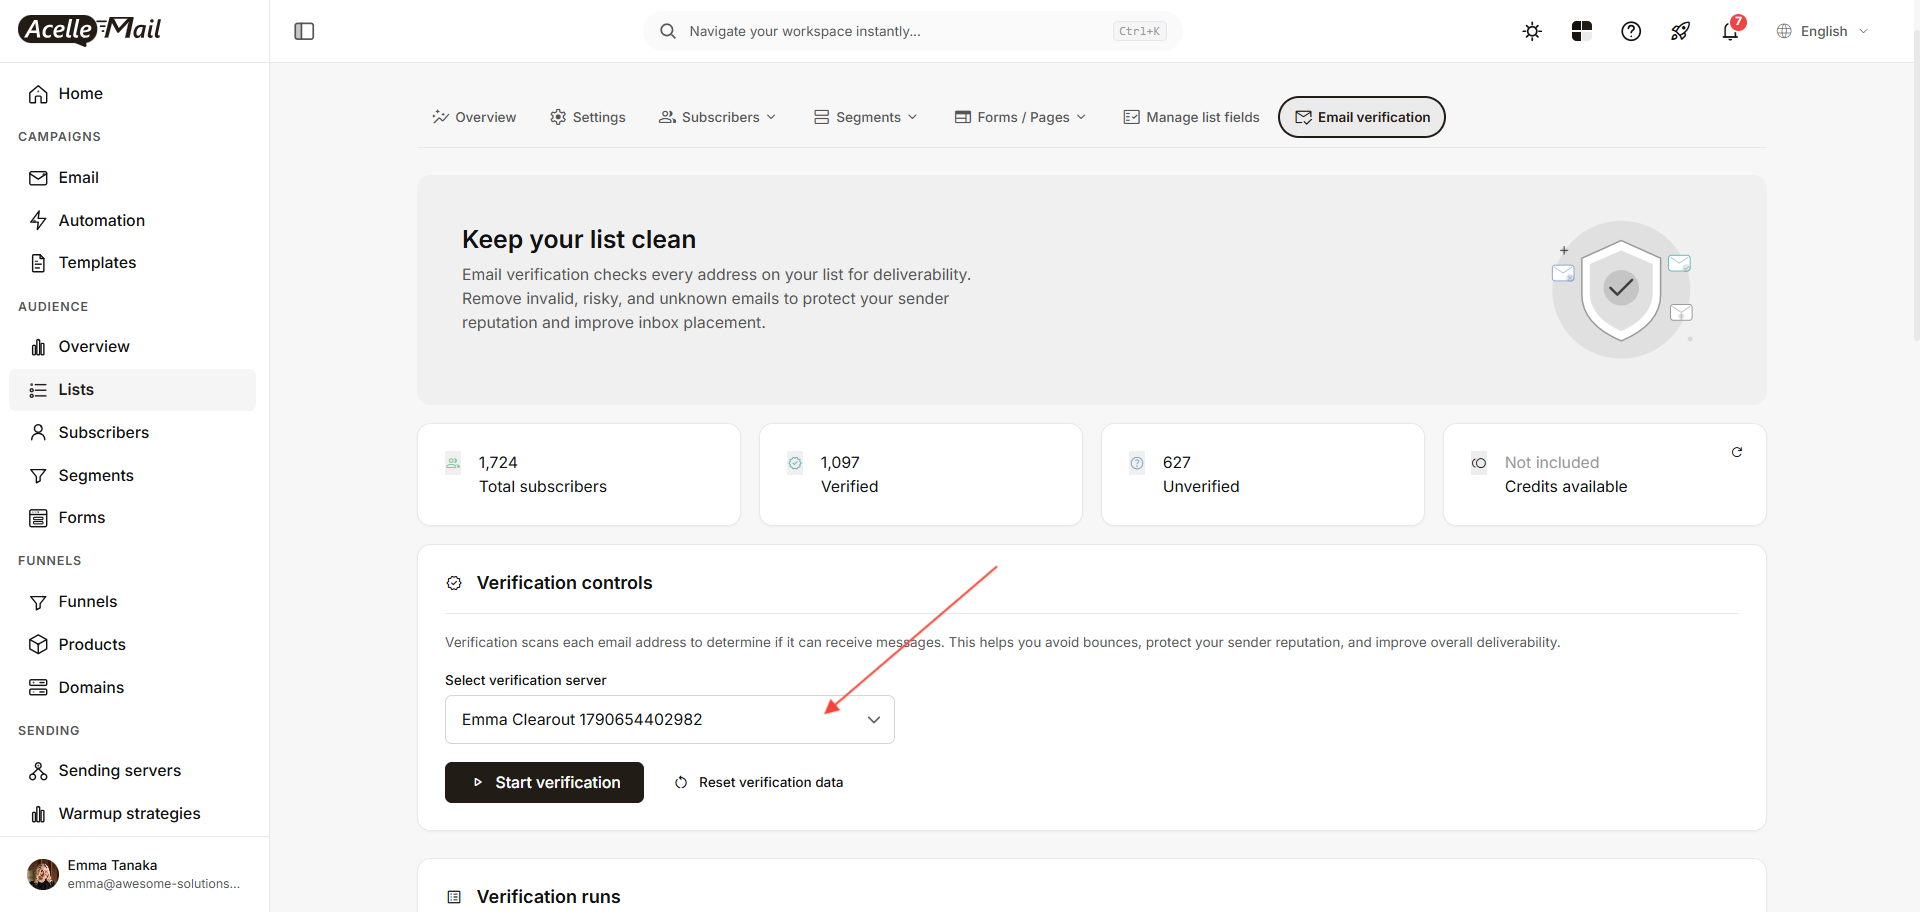
Task: Go to Home in sidebar
Action: pyautogui.click(x=132, y=93)
